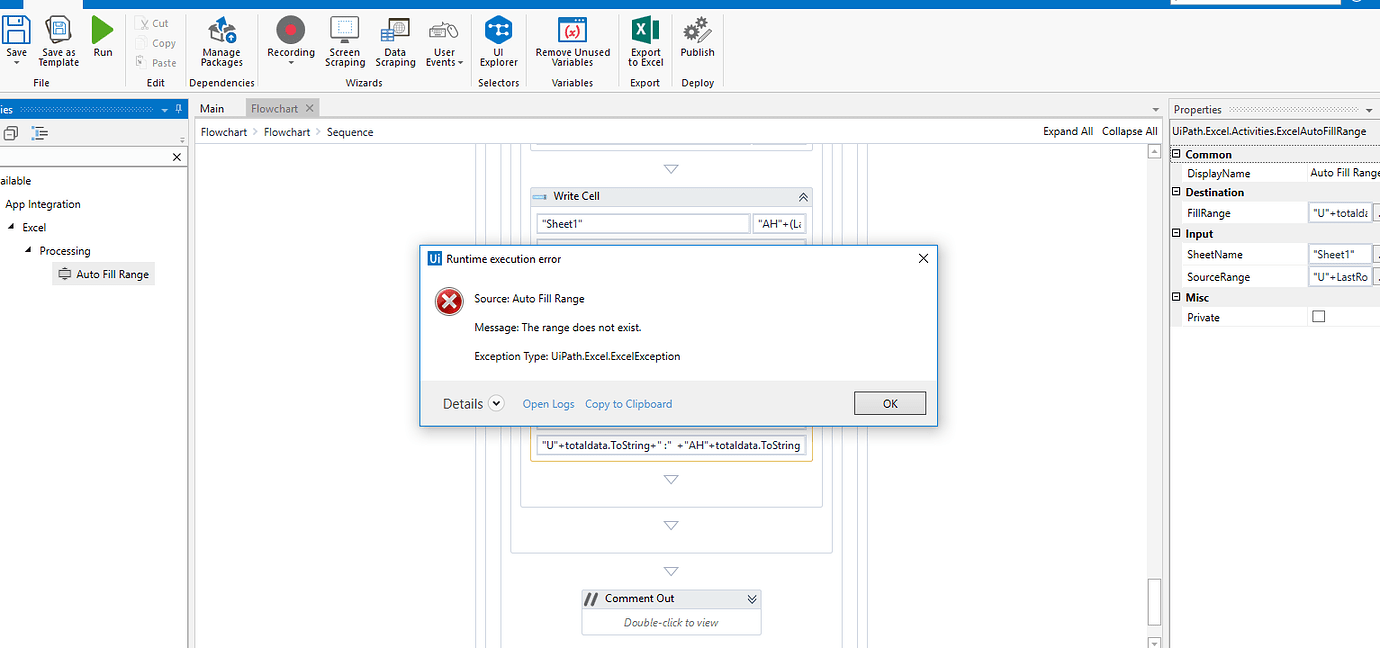Click Open Logs link
Viewport: 1380px width, 648px height.
[548, 404]
